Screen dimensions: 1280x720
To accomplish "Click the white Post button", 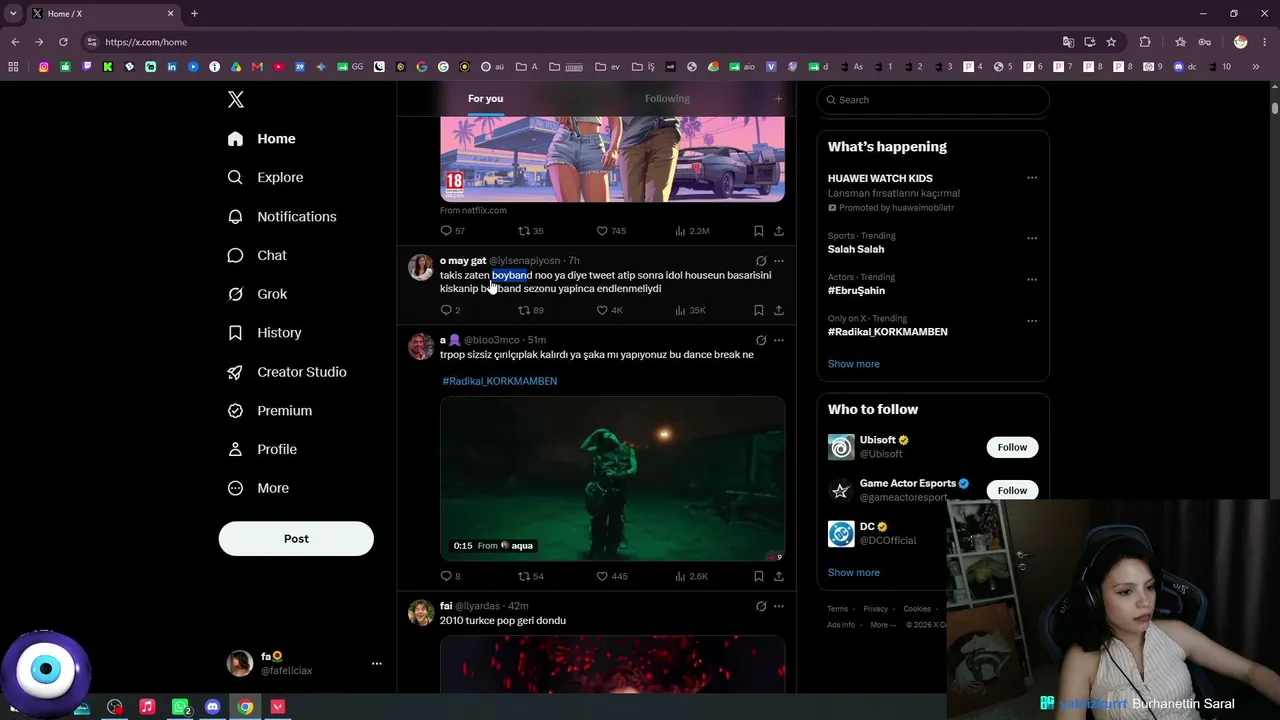I will tap(296, 538).
